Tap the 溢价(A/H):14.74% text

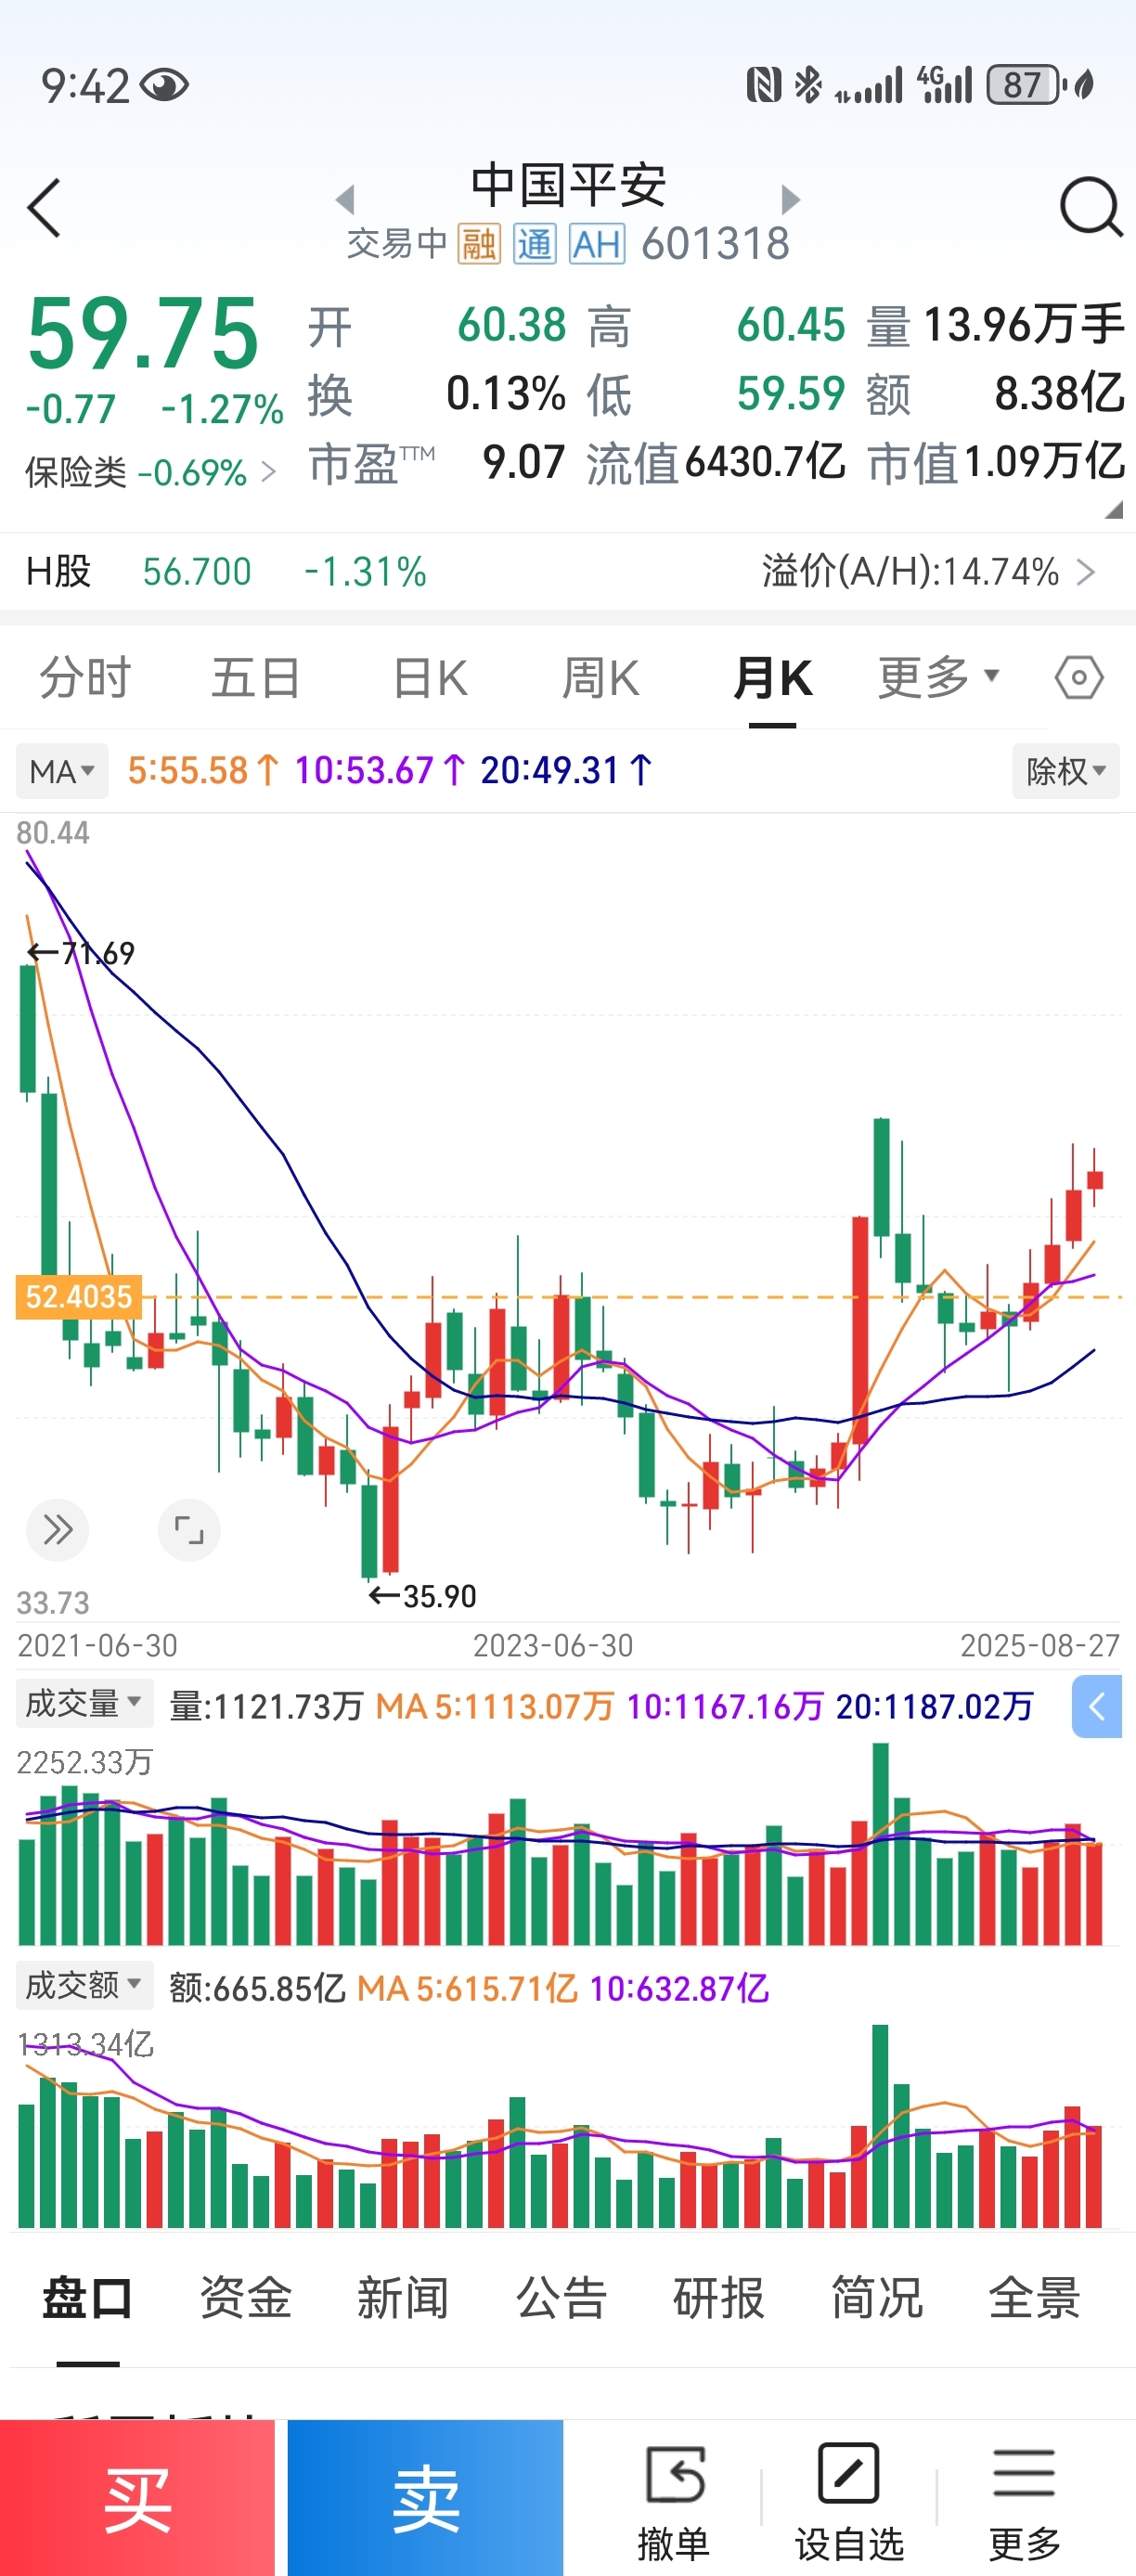(x=910, y=572)
